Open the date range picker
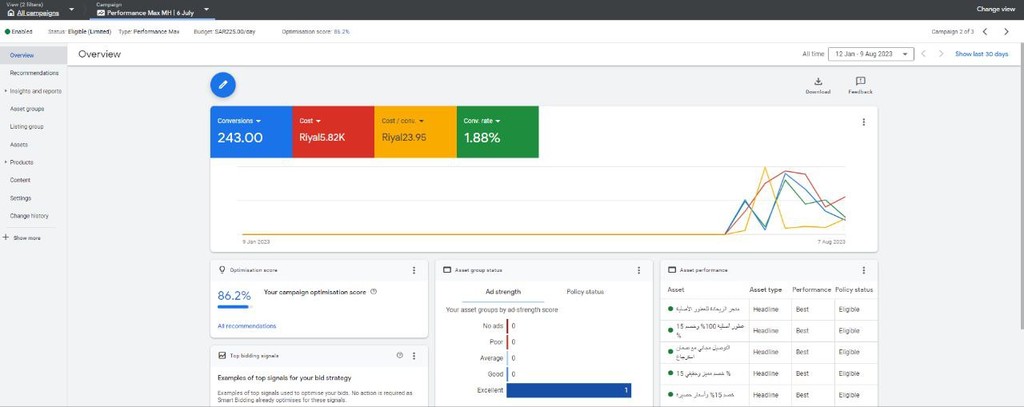This screenshot has width=1024, height=407. [871, 54]
